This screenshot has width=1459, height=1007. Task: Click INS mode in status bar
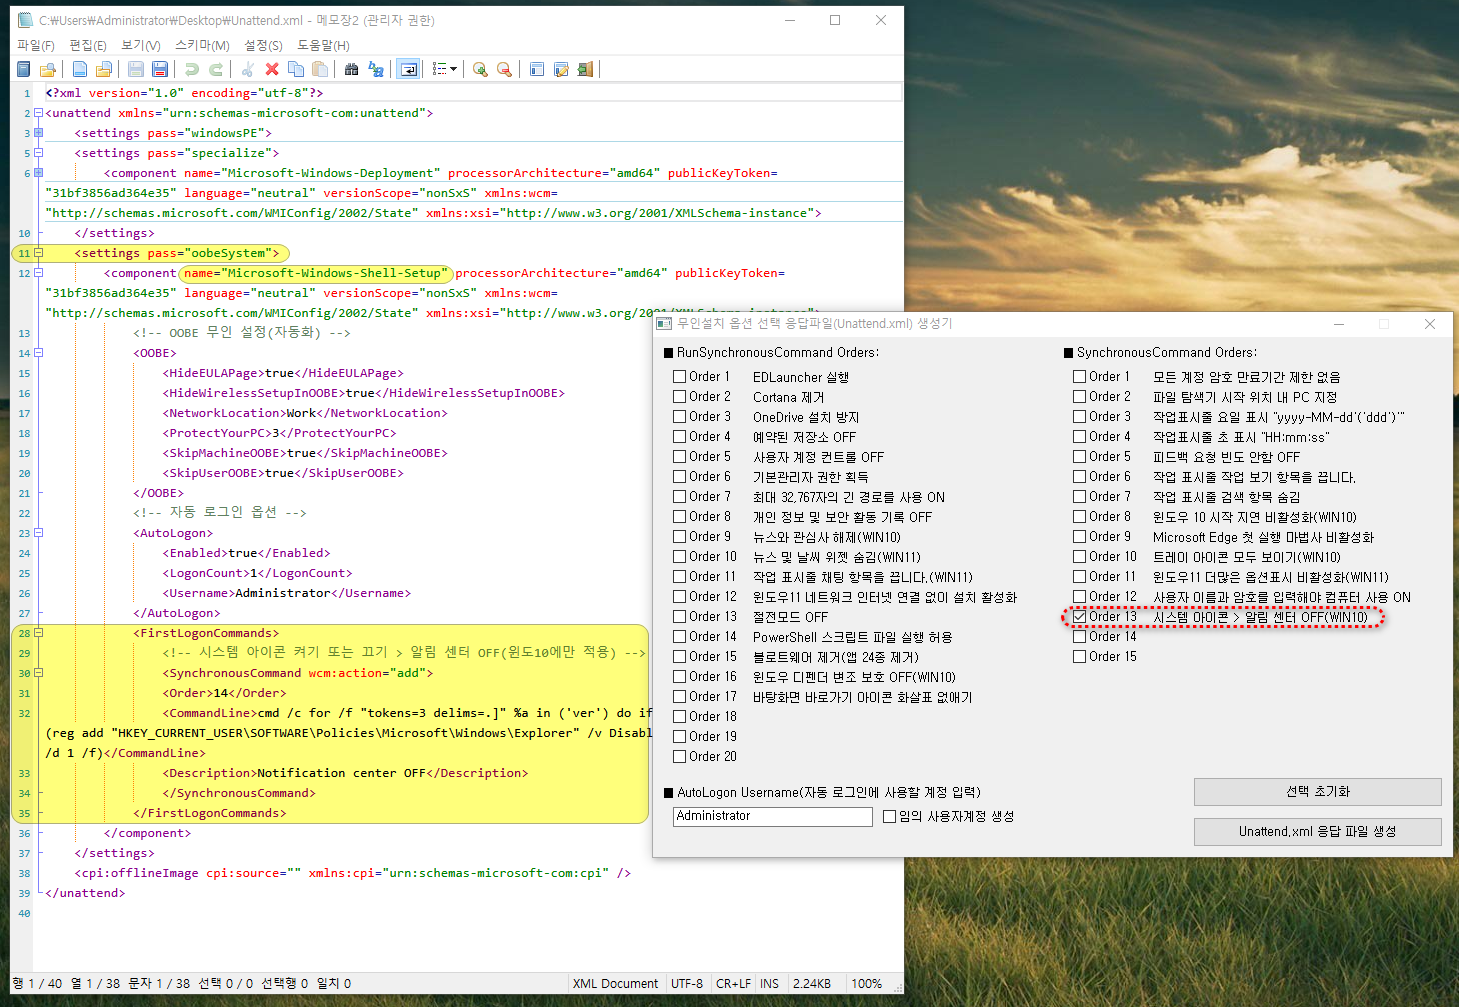[x=769, y=984]
